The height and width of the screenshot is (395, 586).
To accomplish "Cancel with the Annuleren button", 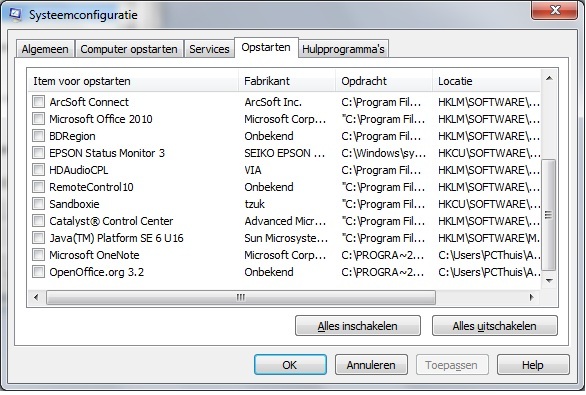I will pyautogui.click(x=371, y=365).
